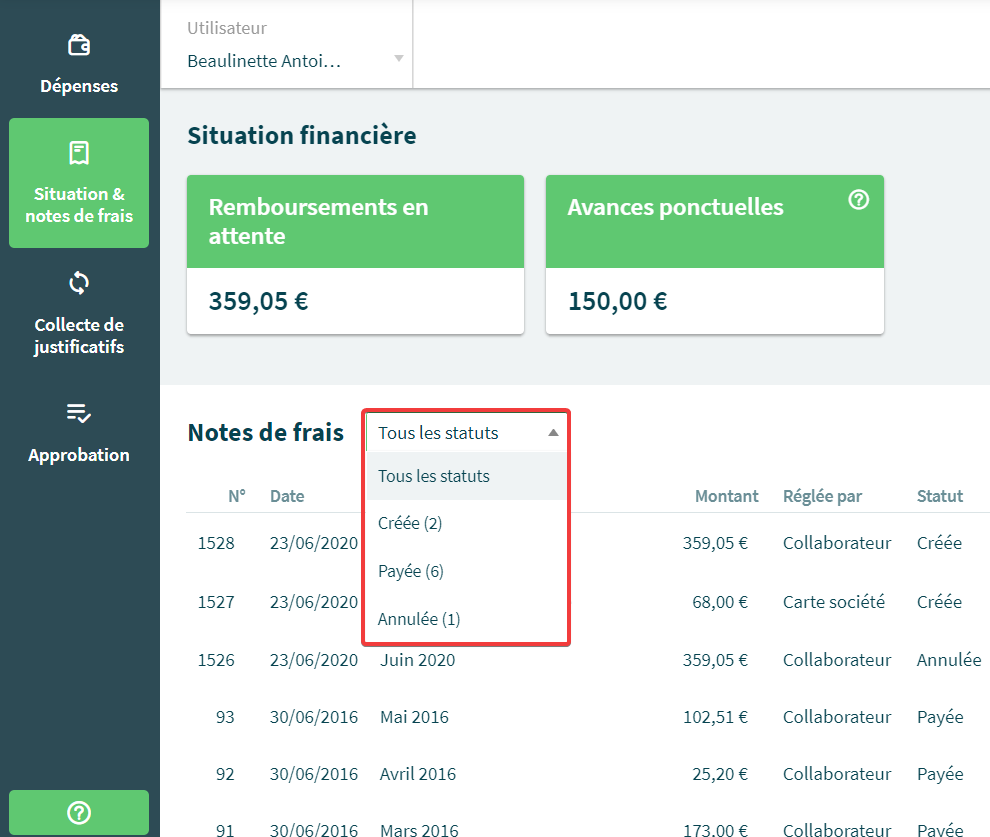Click the Juin 2020 report name
This screenshot has height=837, width=990.
click(x=417, y=660)
